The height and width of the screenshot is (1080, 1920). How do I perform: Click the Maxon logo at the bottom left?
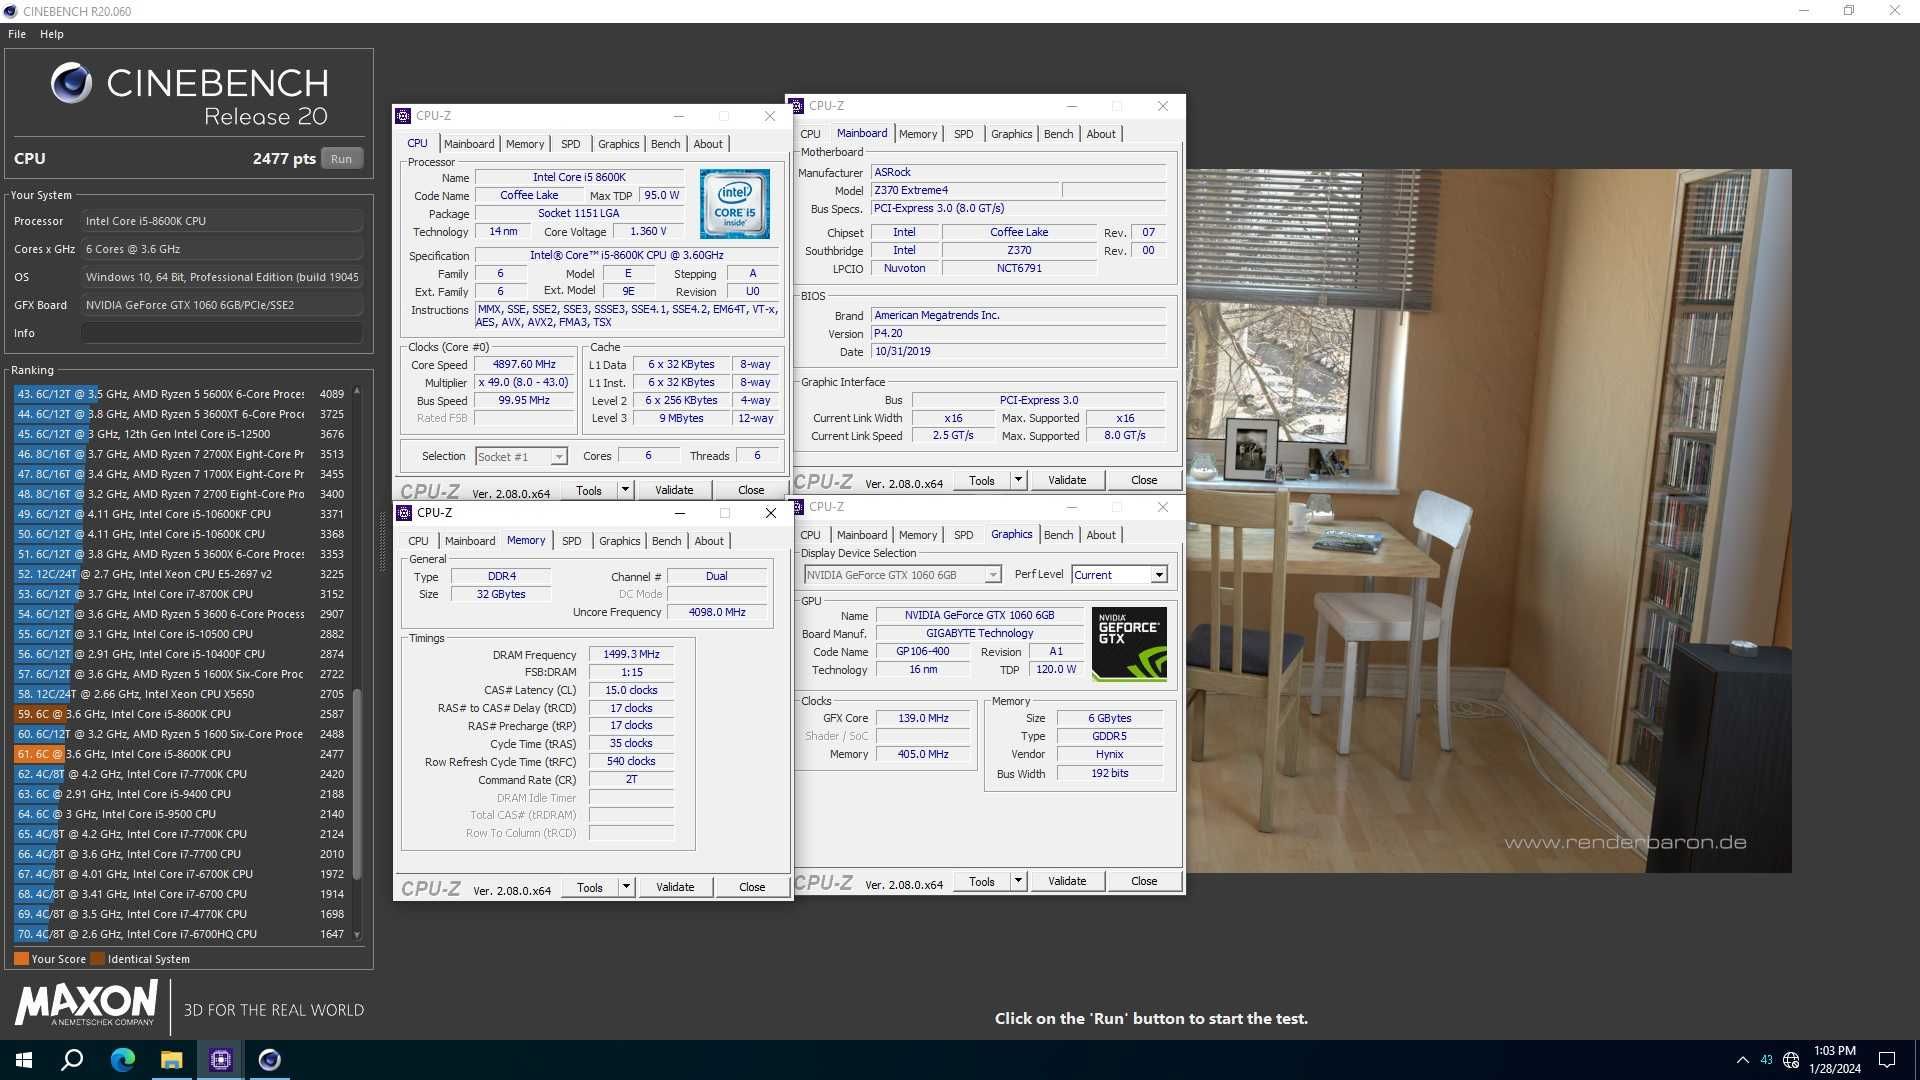tap(87, 1003)
